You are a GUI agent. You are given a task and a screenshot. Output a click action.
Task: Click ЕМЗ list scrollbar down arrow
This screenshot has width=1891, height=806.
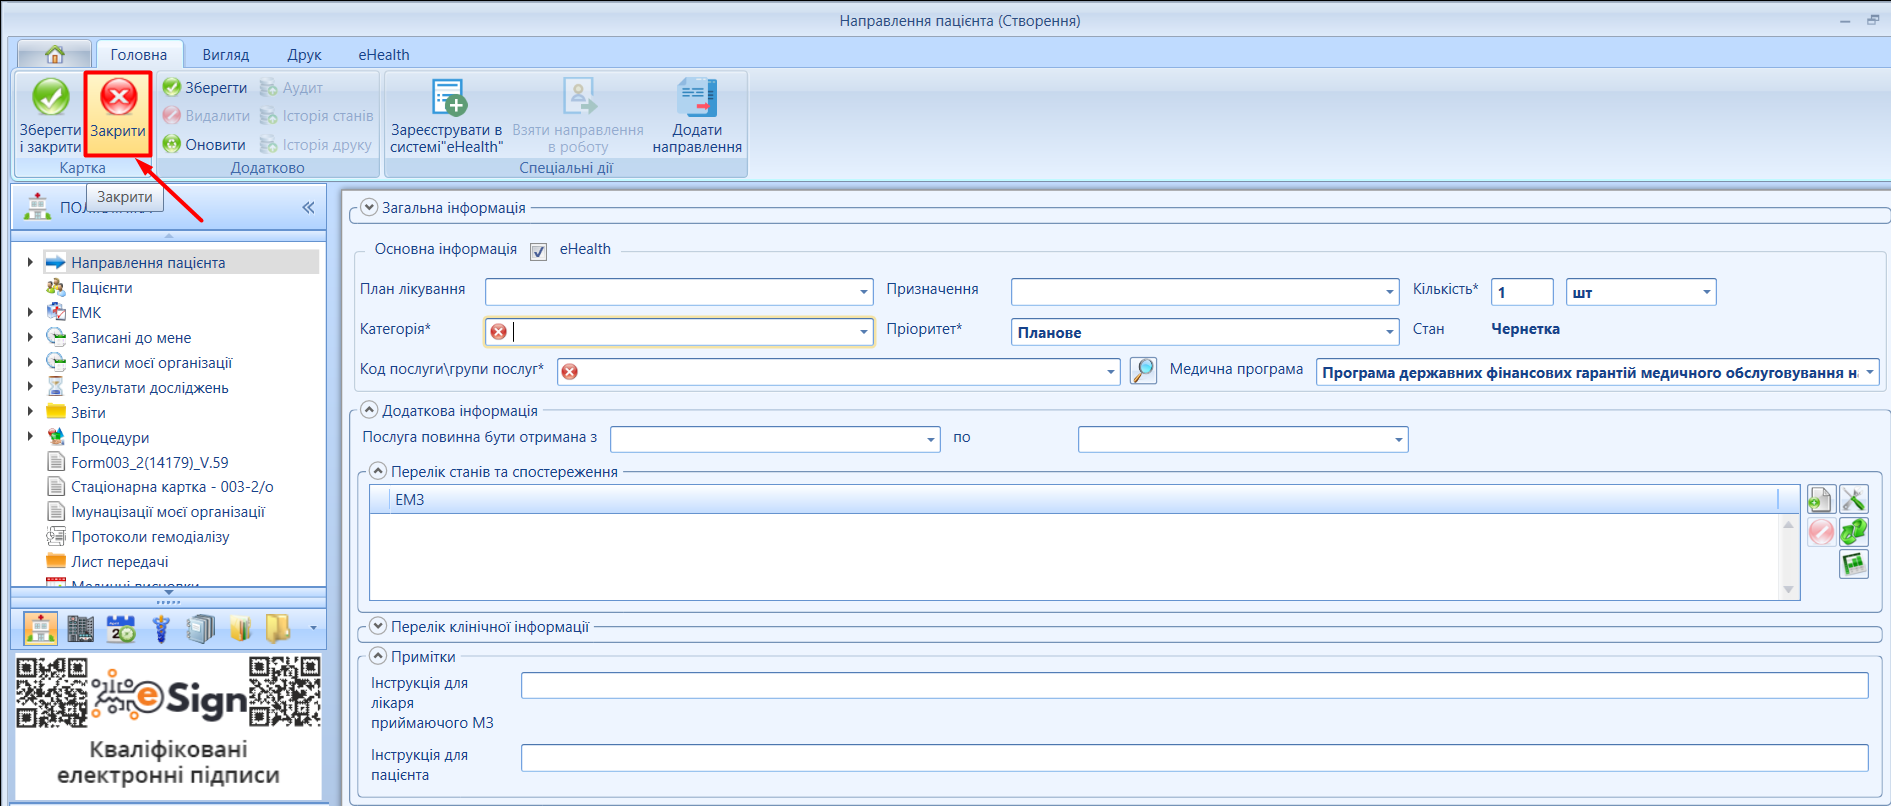pyautogui.click(x=1789, y=589)
